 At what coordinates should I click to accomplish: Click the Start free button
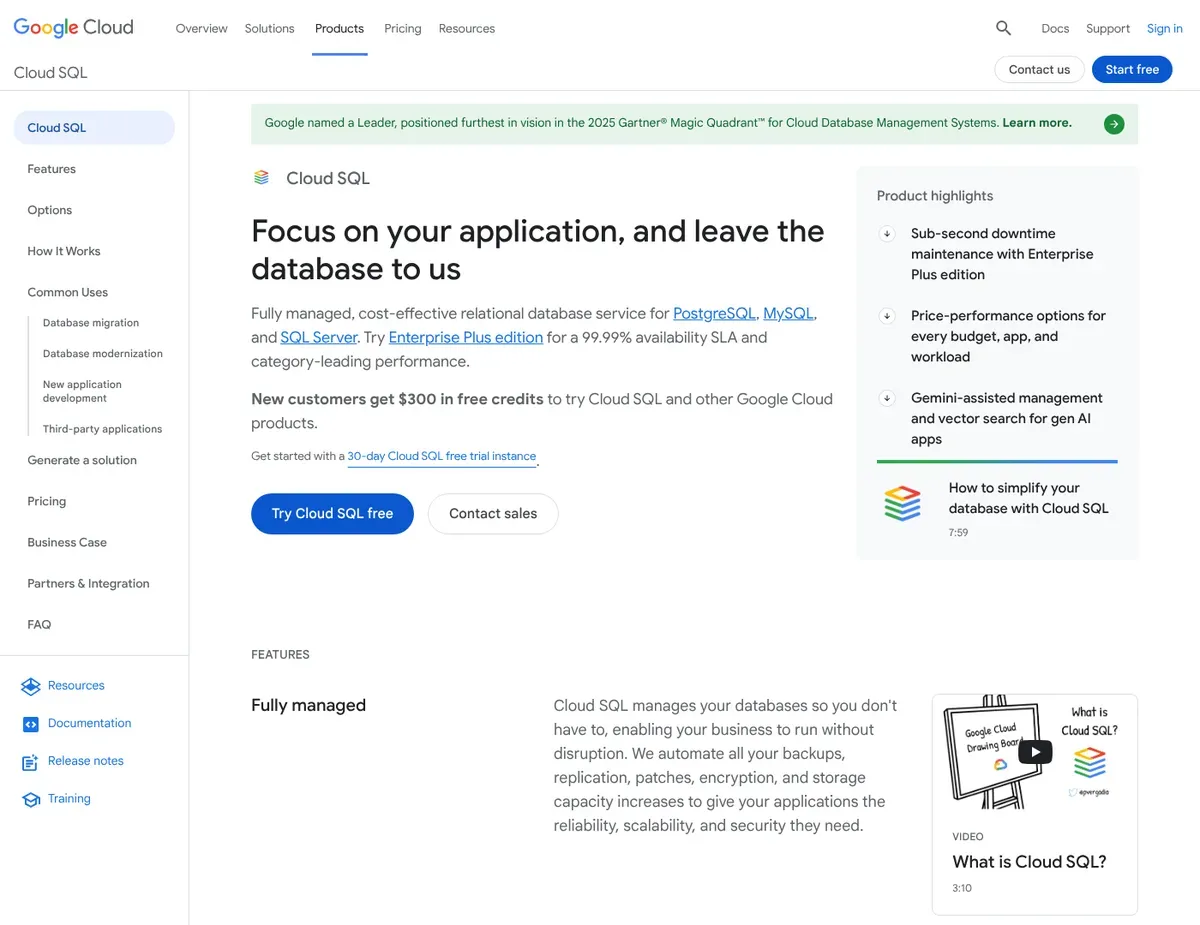pyautogui.click(x=1132, y=69)
